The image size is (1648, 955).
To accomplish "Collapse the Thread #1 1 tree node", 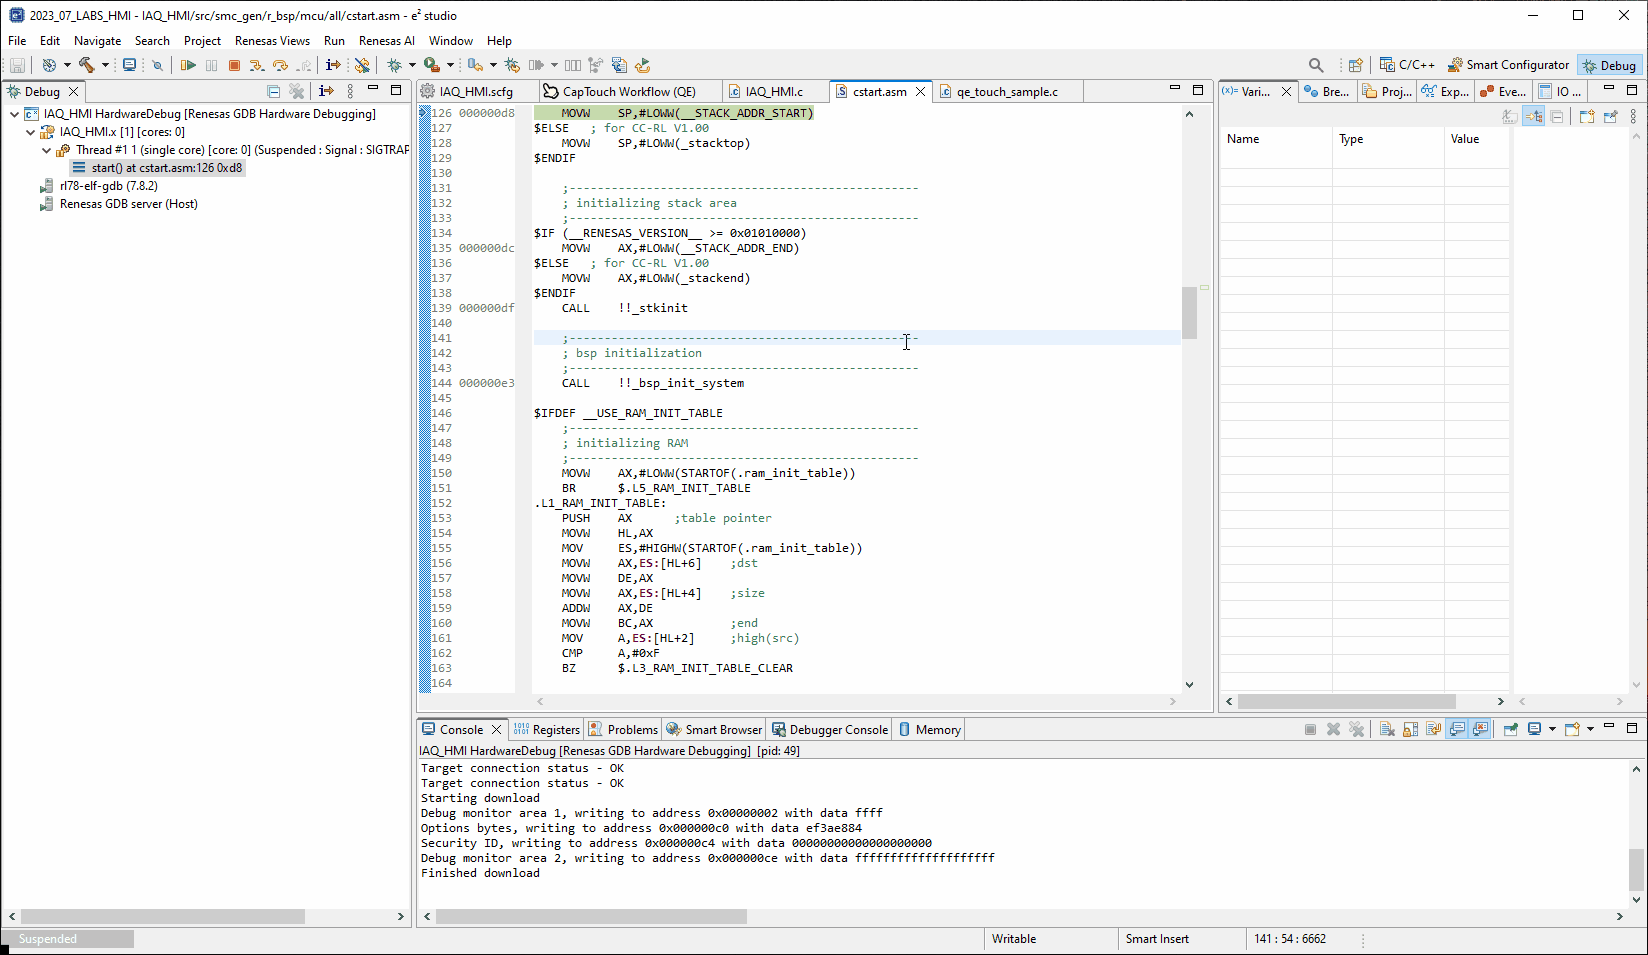I will (x=46, y=150).
